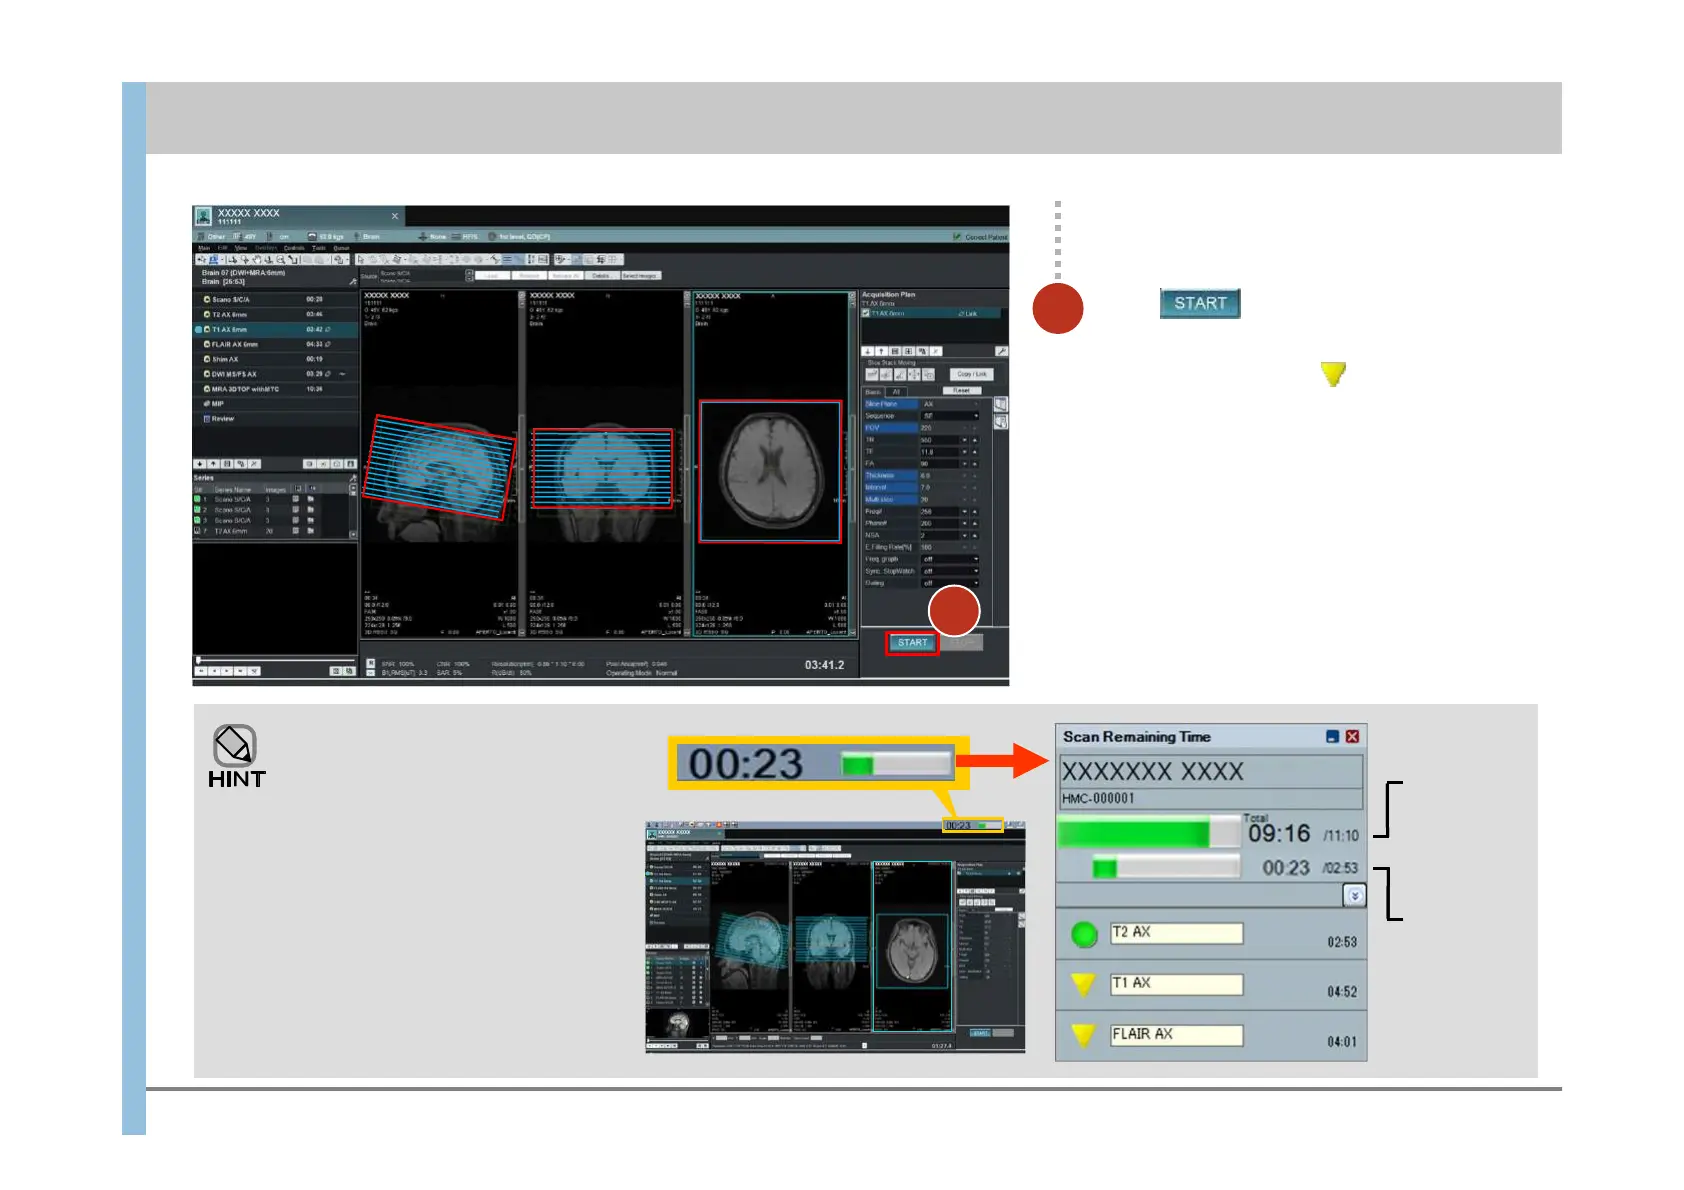Minimize the Scan Remaining Time window

pos(1332,737)
